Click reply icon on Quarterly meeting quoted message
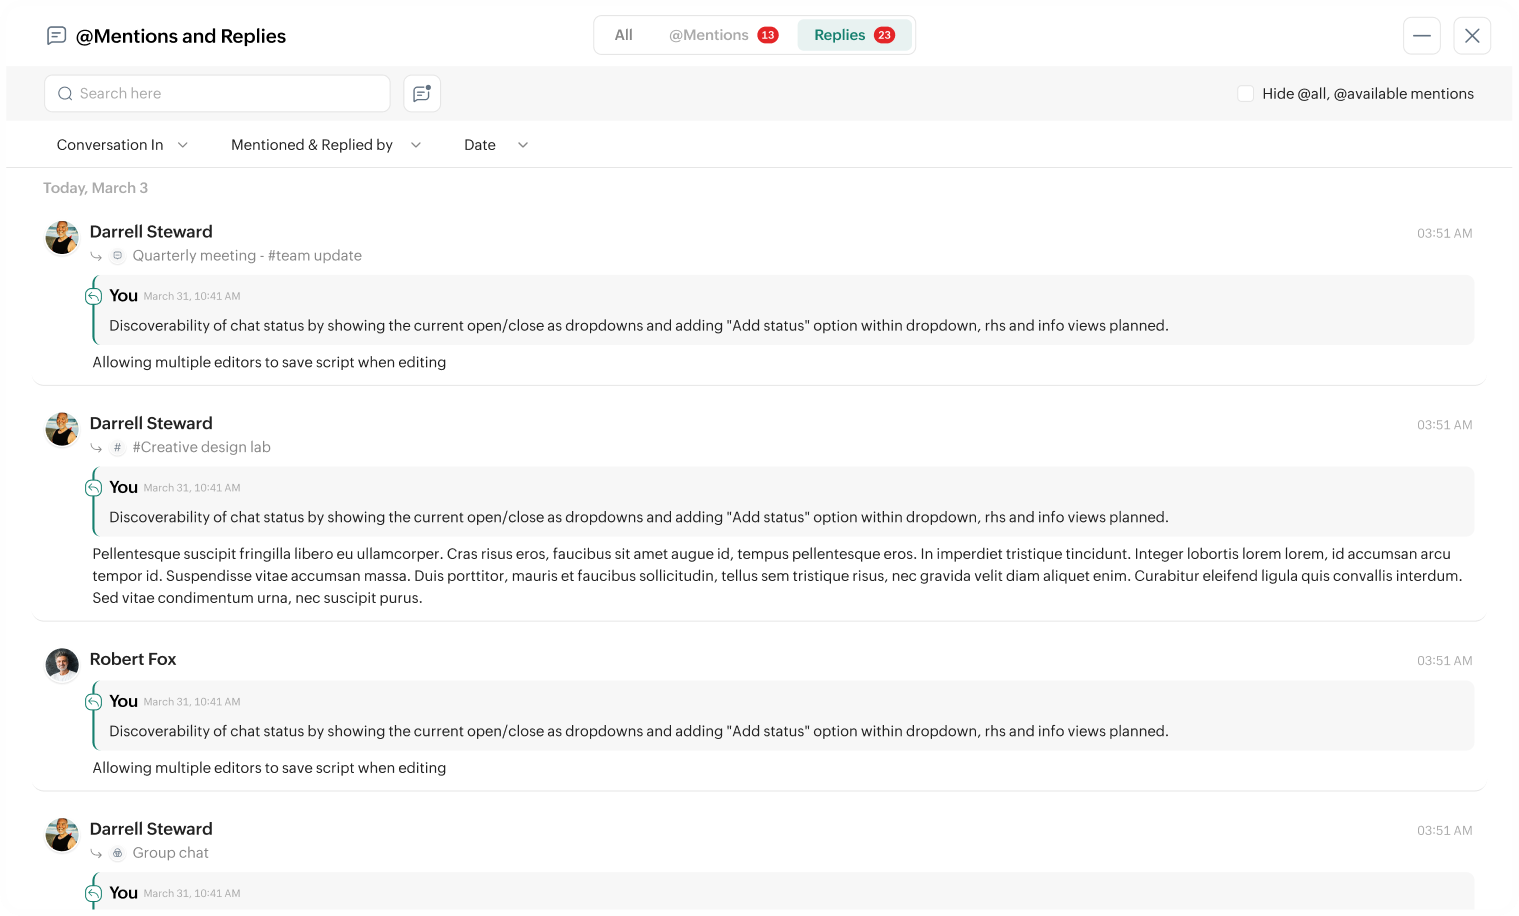 tap(93, 296)
